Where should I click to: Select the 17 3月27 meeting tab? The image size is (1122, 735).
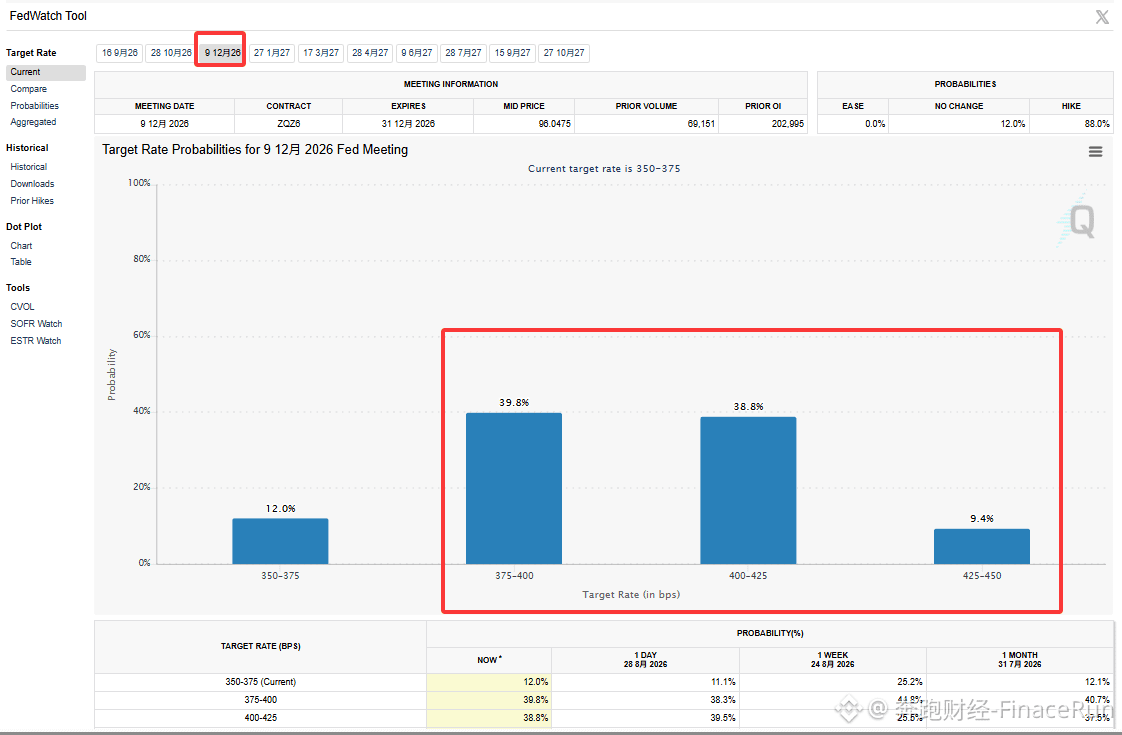click(x=321, y=53)
